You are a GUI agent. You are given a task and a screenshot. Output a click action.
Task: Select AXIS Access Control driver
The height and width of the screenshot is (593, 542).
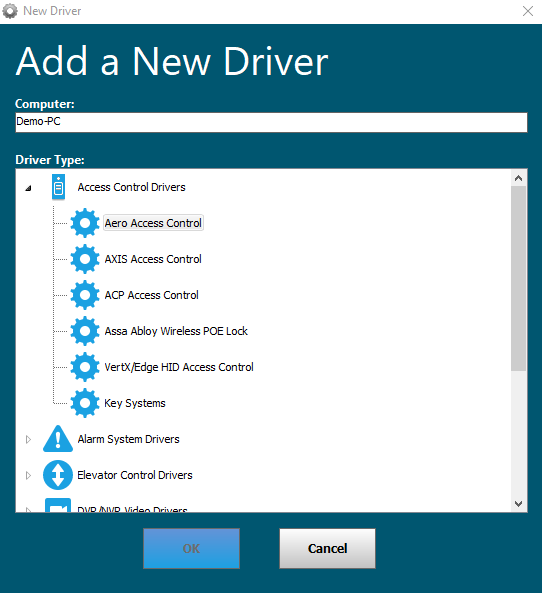click(153, 259)
